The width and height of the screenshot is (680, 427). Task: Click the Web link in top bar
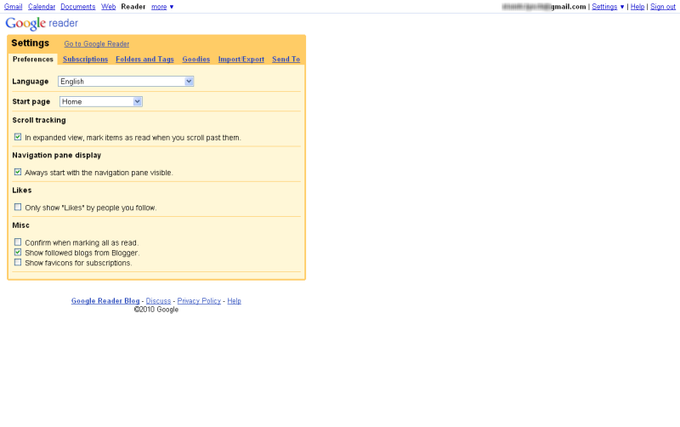[108, 7]
